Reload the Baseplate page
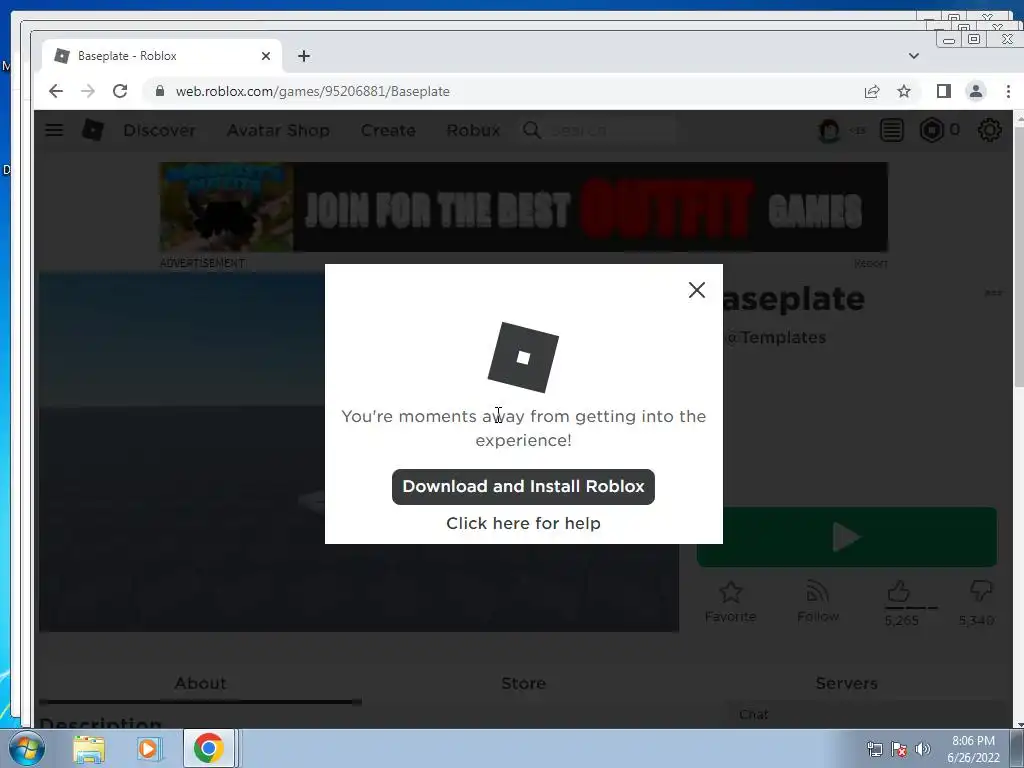 click(x=120, y=91)
